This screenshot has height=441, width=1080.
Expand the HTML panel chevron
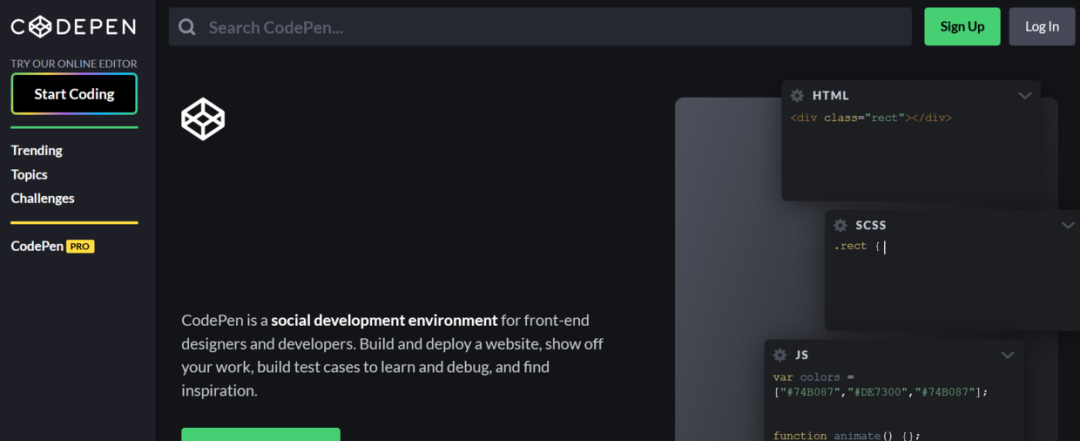point(1025,96)
